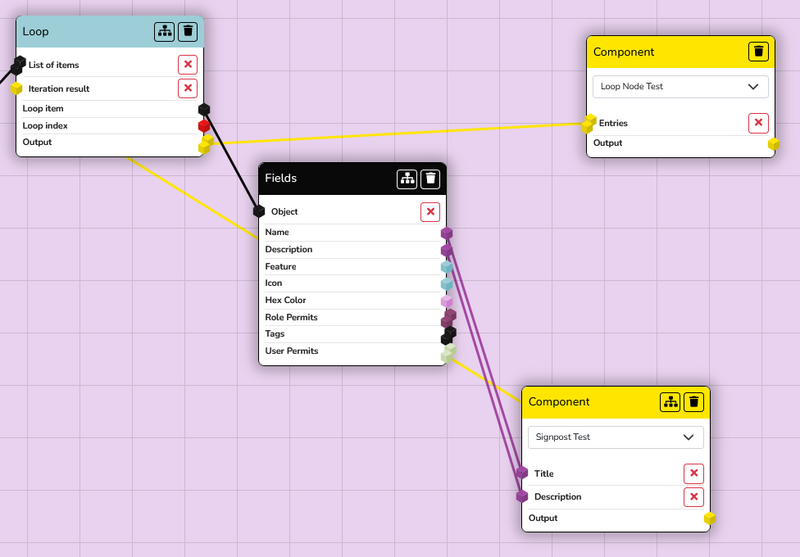Click the 'Role Permits' field label
The image size is (800, 557).
pyautogui.click(x=291, y=317)
